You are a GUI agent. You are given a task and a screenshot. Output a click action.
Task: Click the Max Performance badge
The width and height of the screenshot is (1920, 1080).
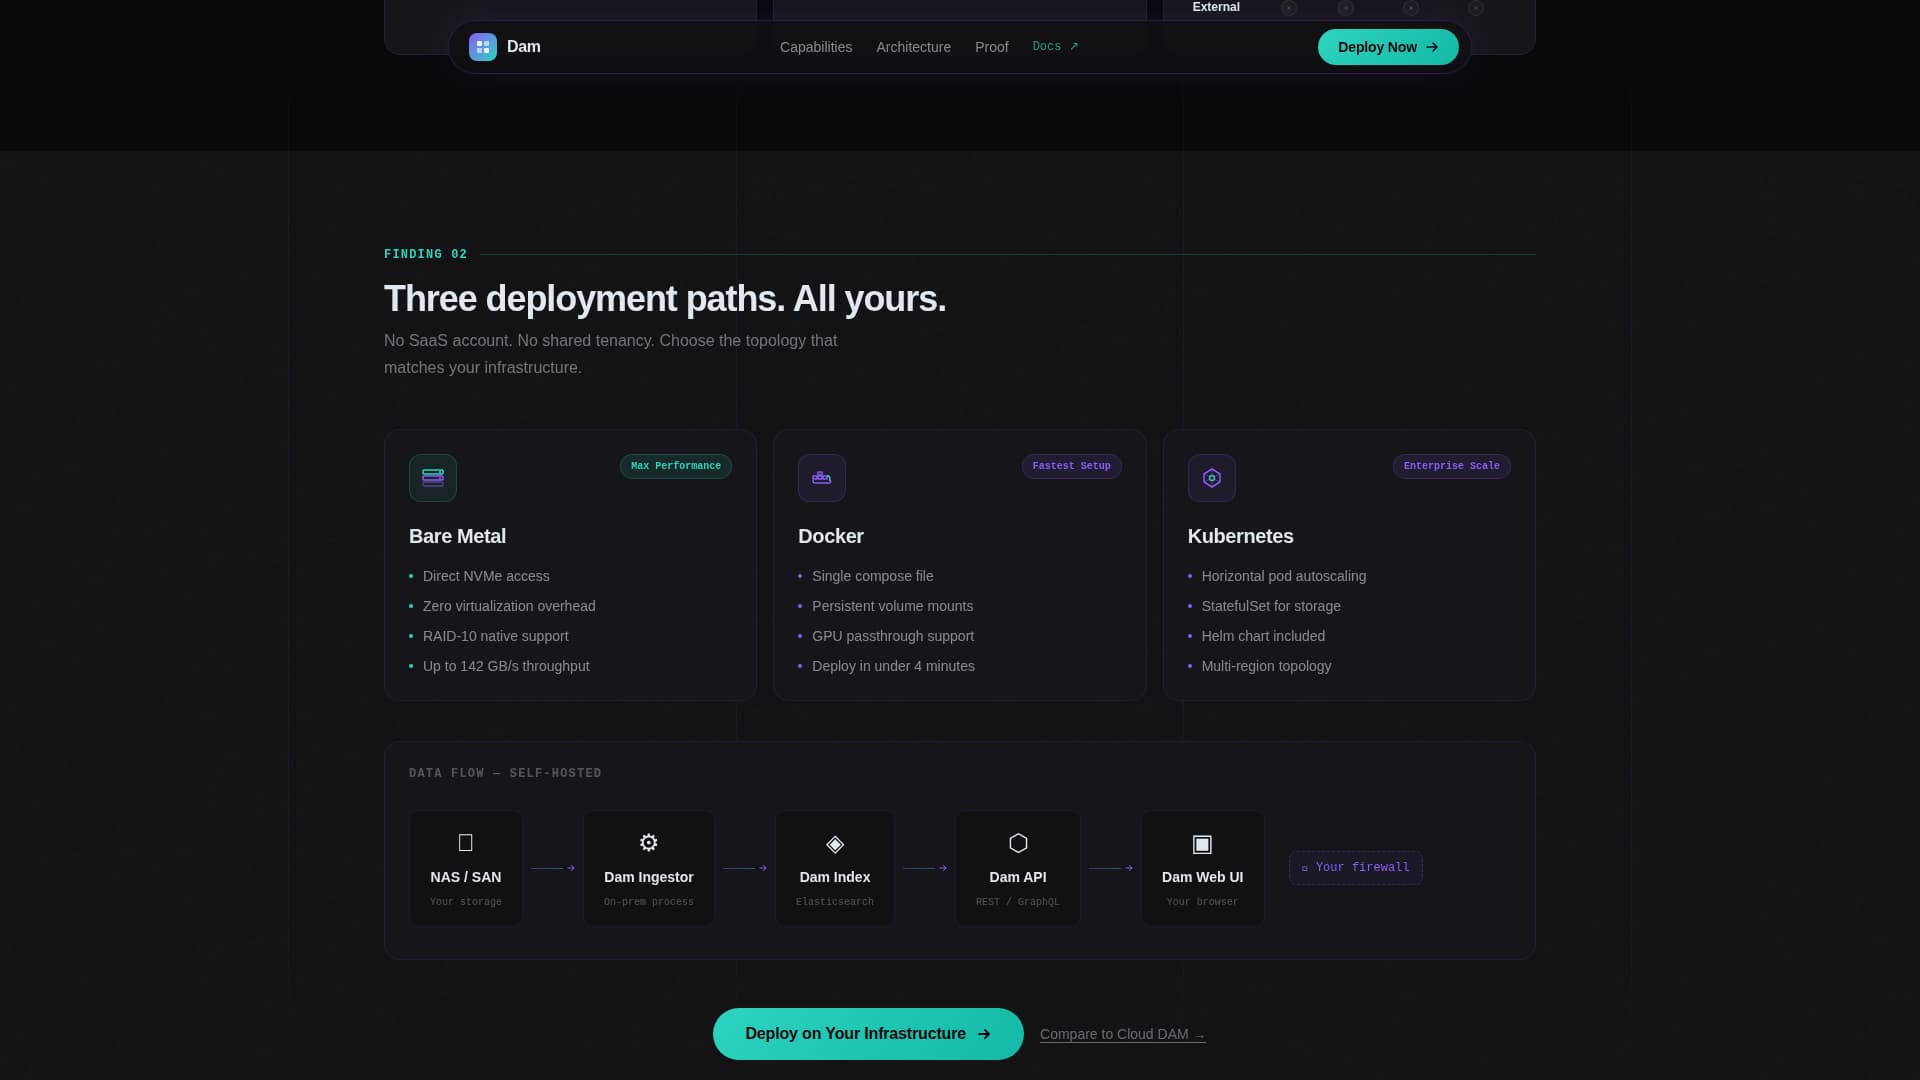coord(676,466)
